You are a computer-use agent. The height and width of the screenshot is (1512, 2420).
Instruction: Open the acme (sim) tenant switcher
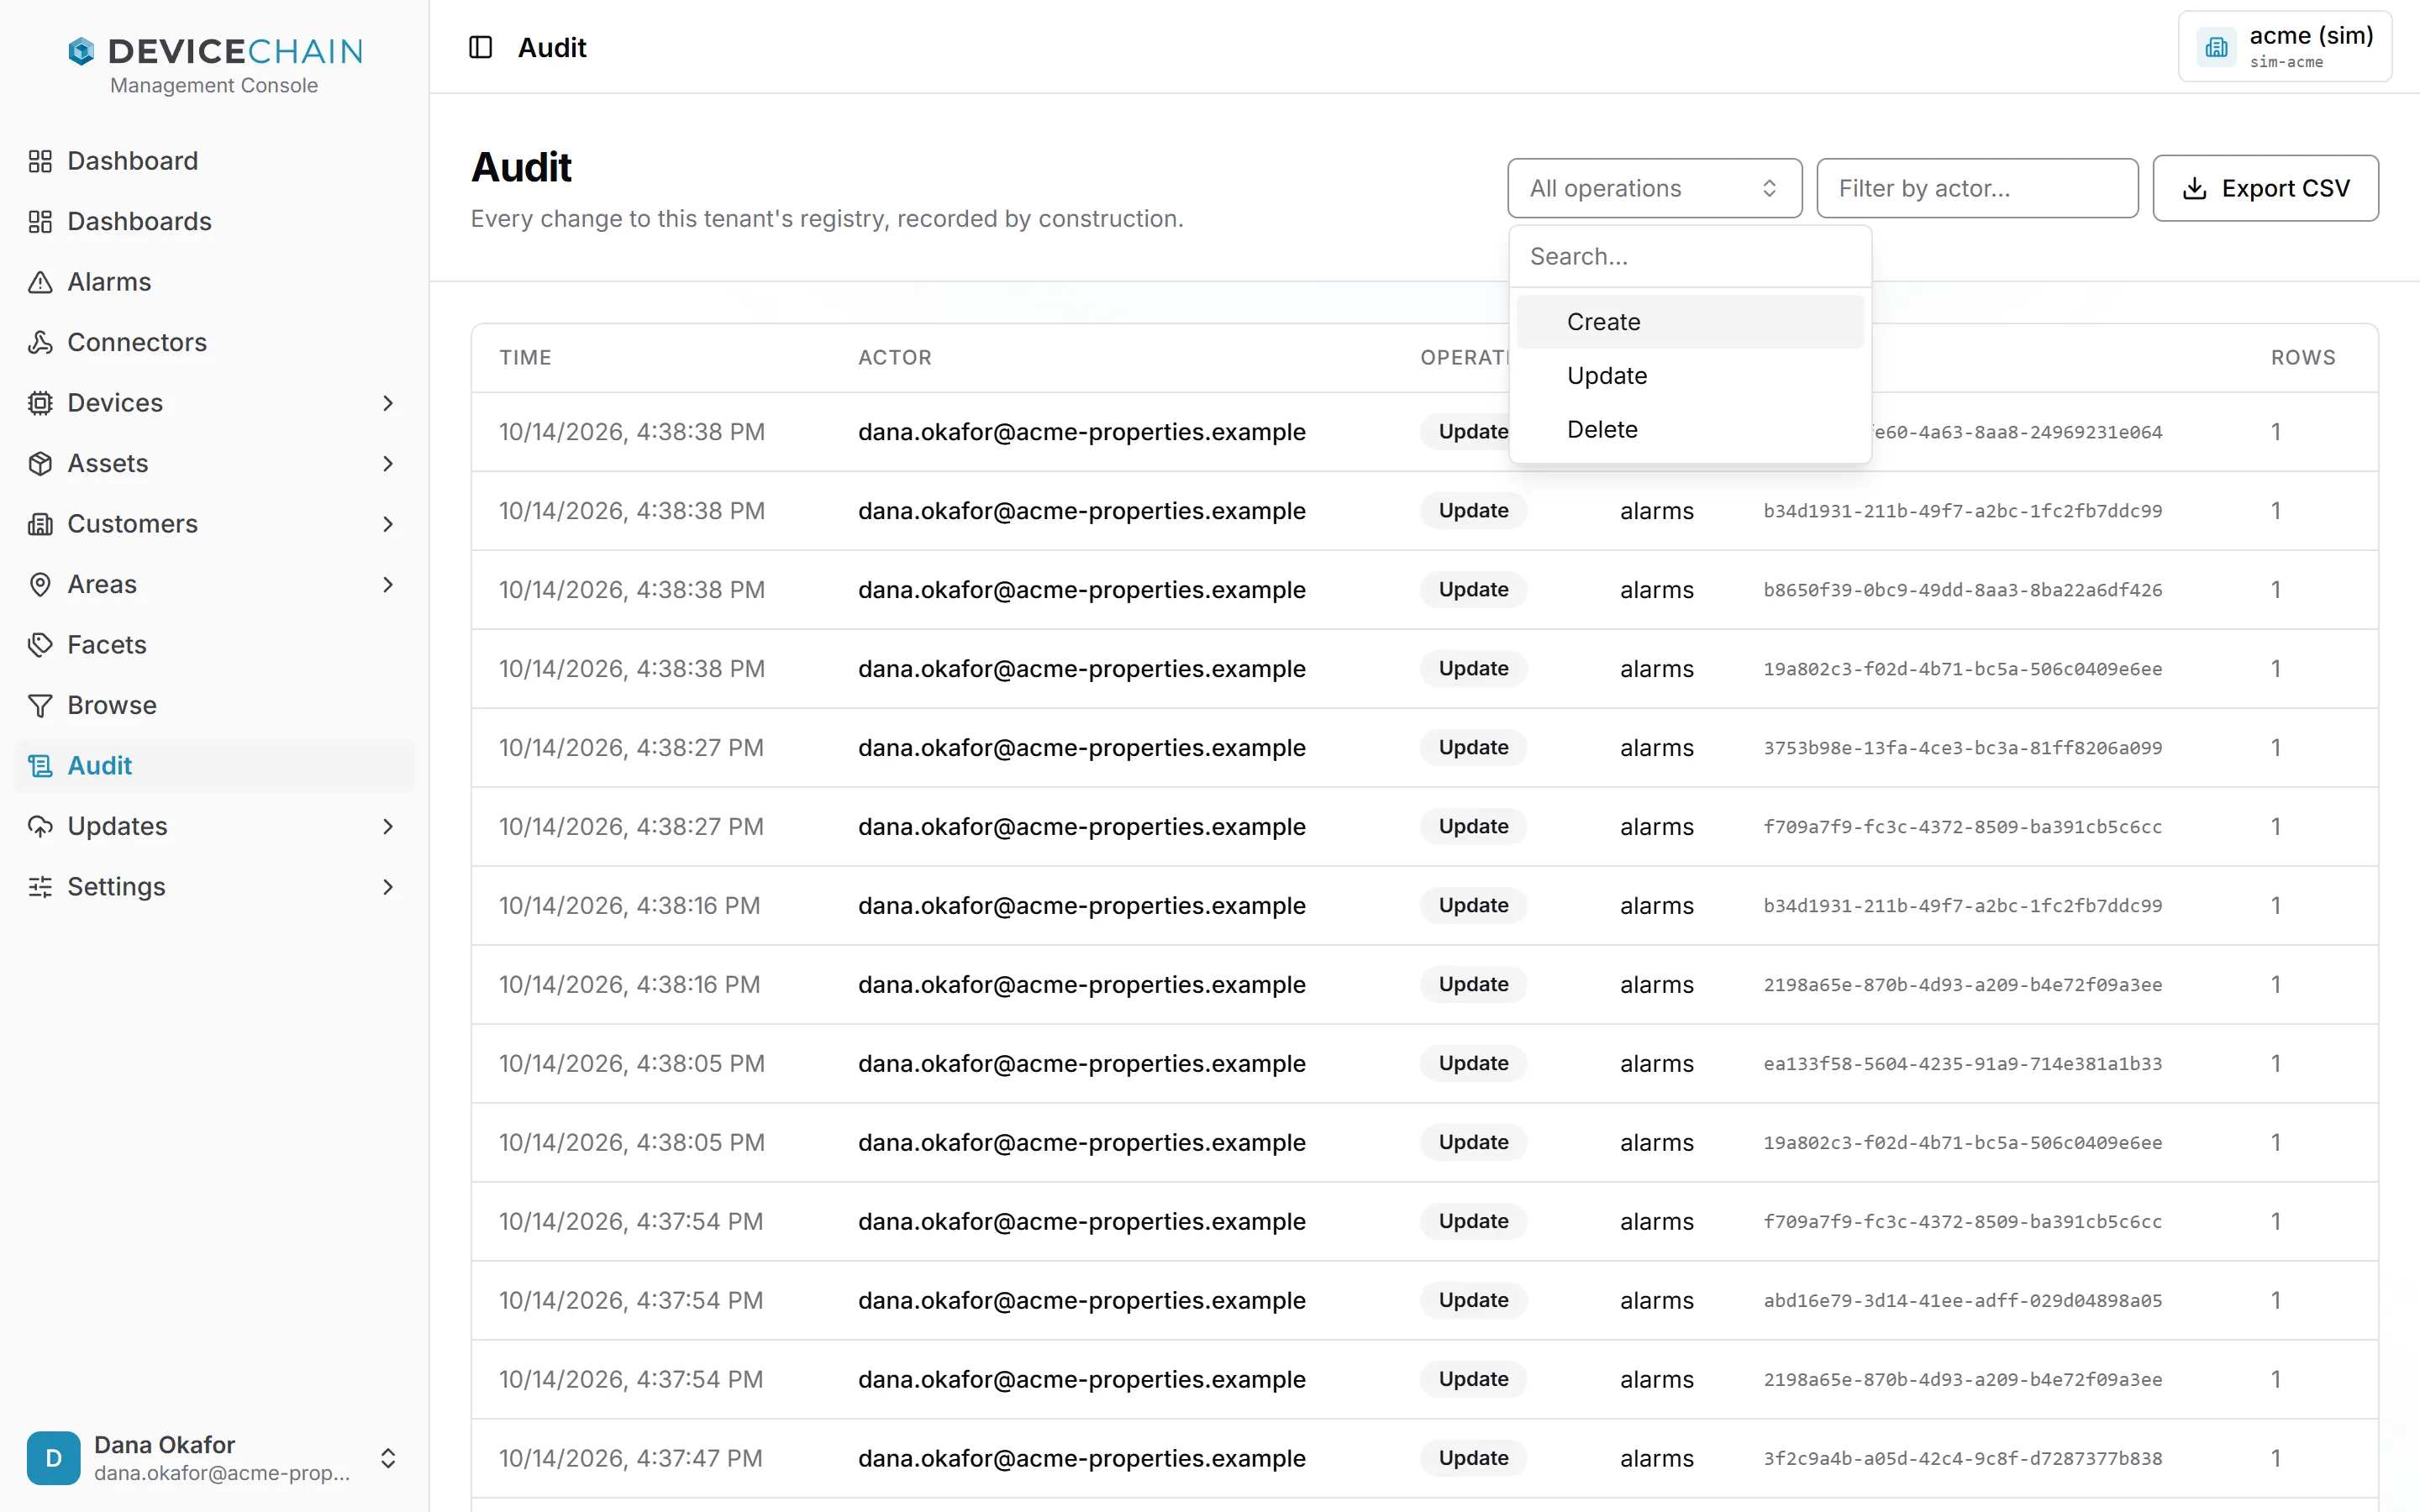(2284, 47)
